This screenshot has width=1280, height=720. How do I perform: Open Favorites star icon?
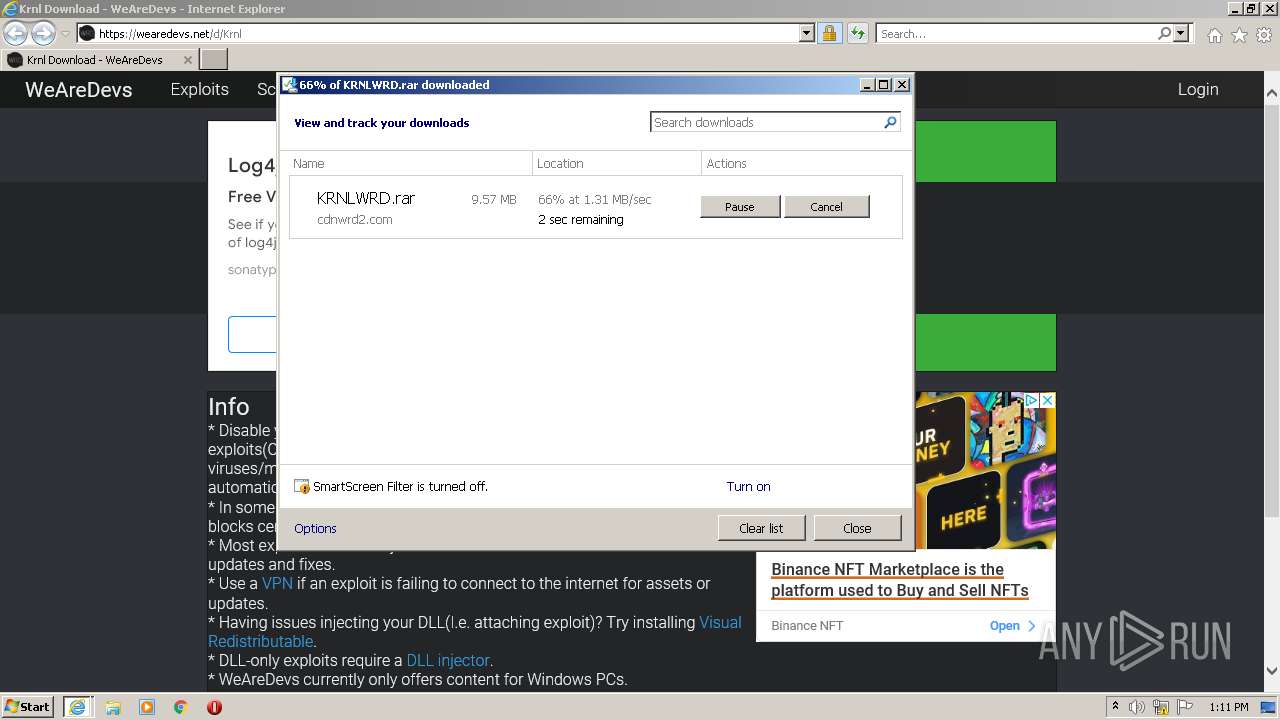pyautogui.click(x=1239, y=35)
